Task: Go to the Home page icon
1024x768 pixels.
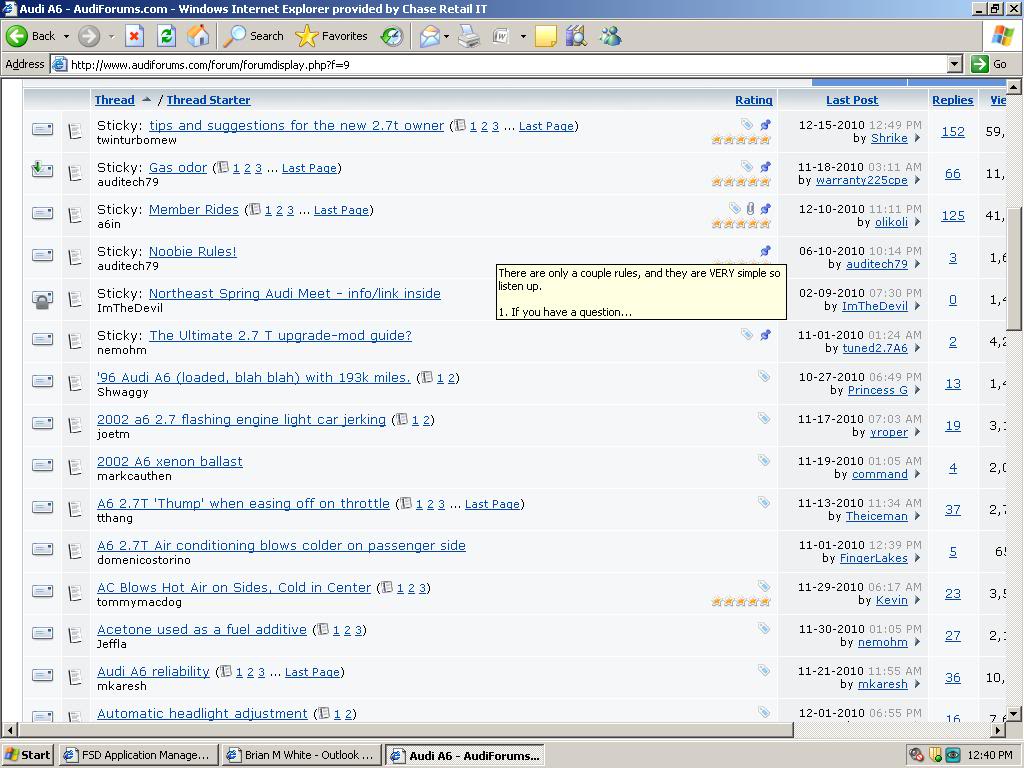Action: (198, 36)
